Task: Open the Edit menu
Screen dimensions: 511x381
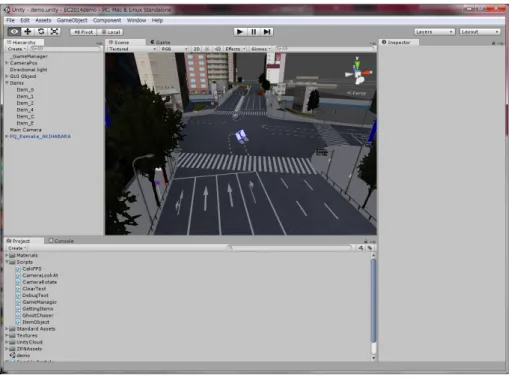Action: click(x=25, y=20)
